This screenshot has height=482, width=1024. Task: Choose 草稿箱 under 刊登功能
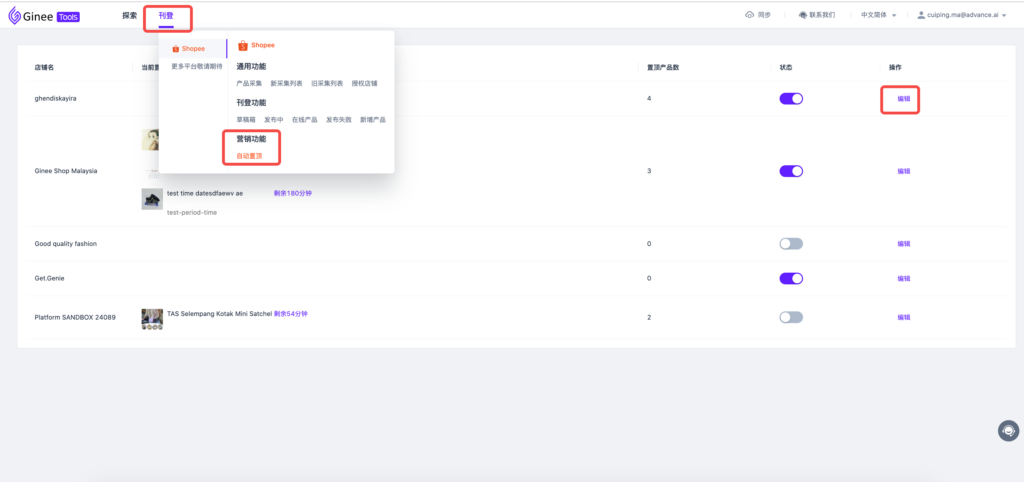coord(246,119)
